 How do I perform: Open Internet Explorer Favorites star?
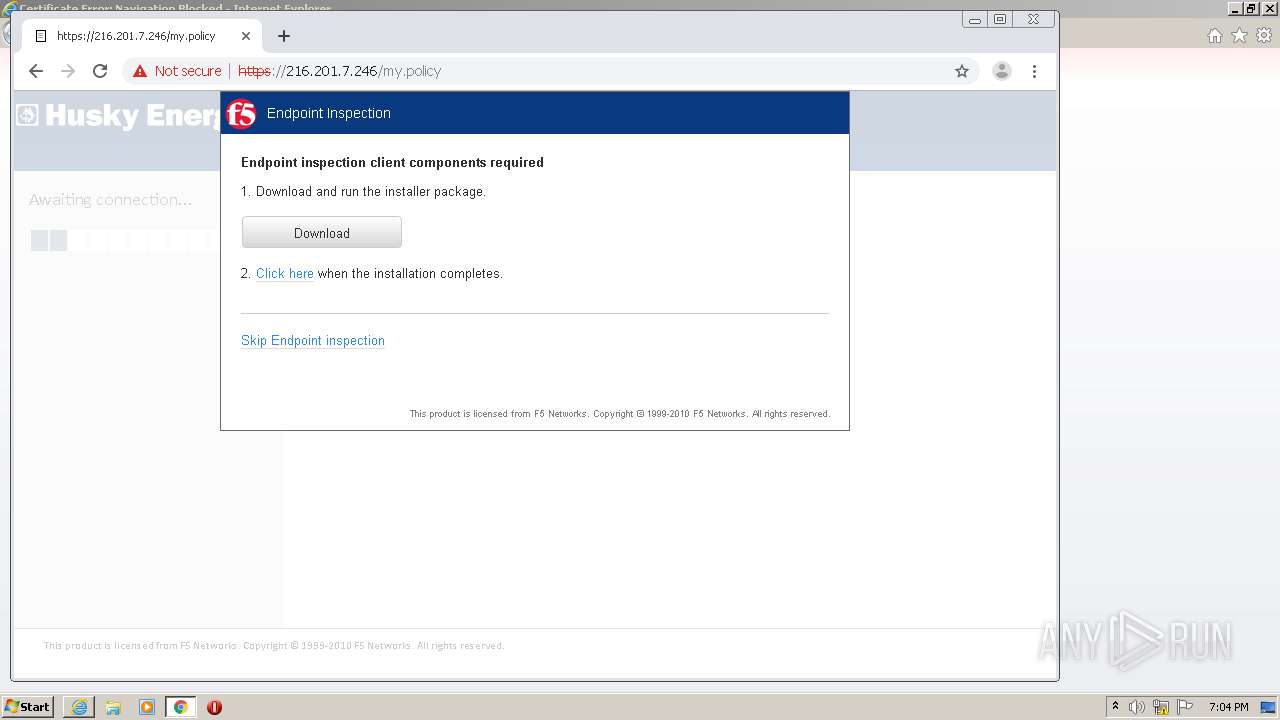tap(1239, 36)
